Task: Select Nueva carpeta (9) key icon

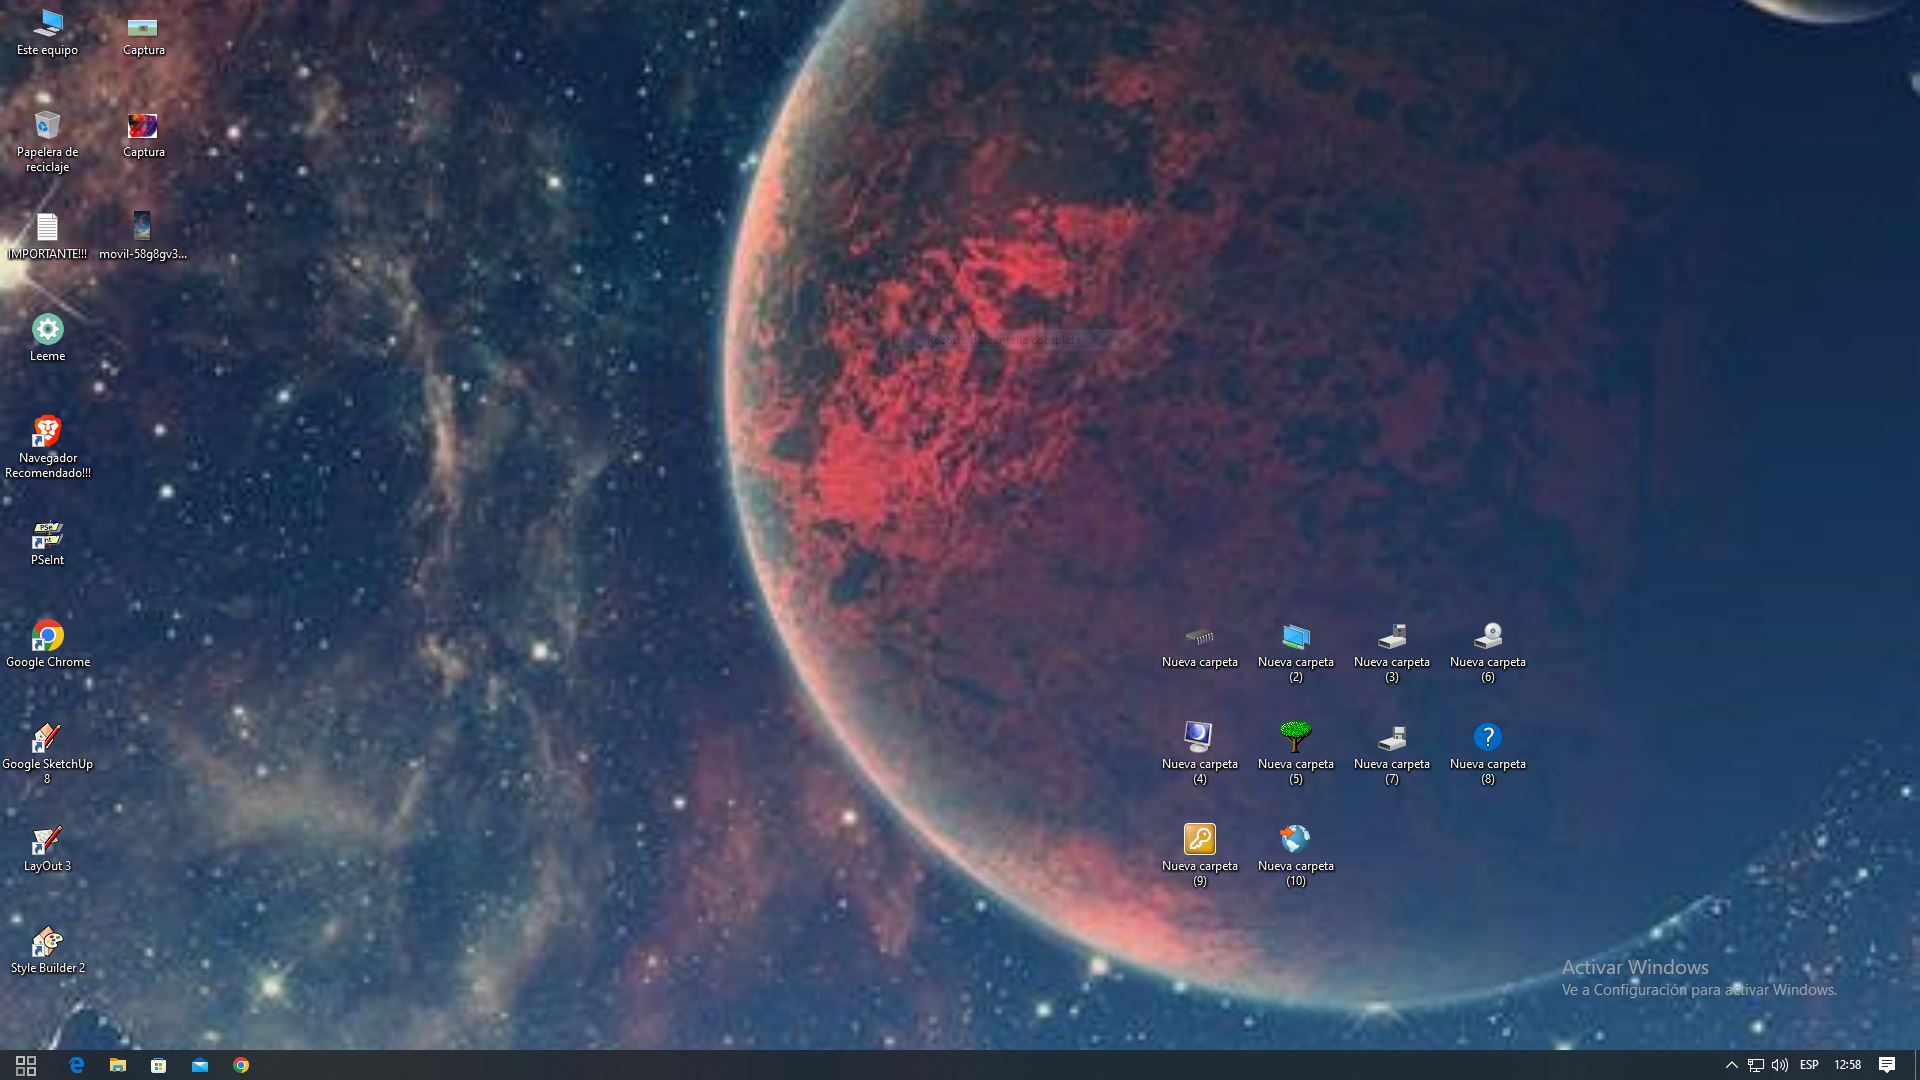Action: (x=1199, y=840)
